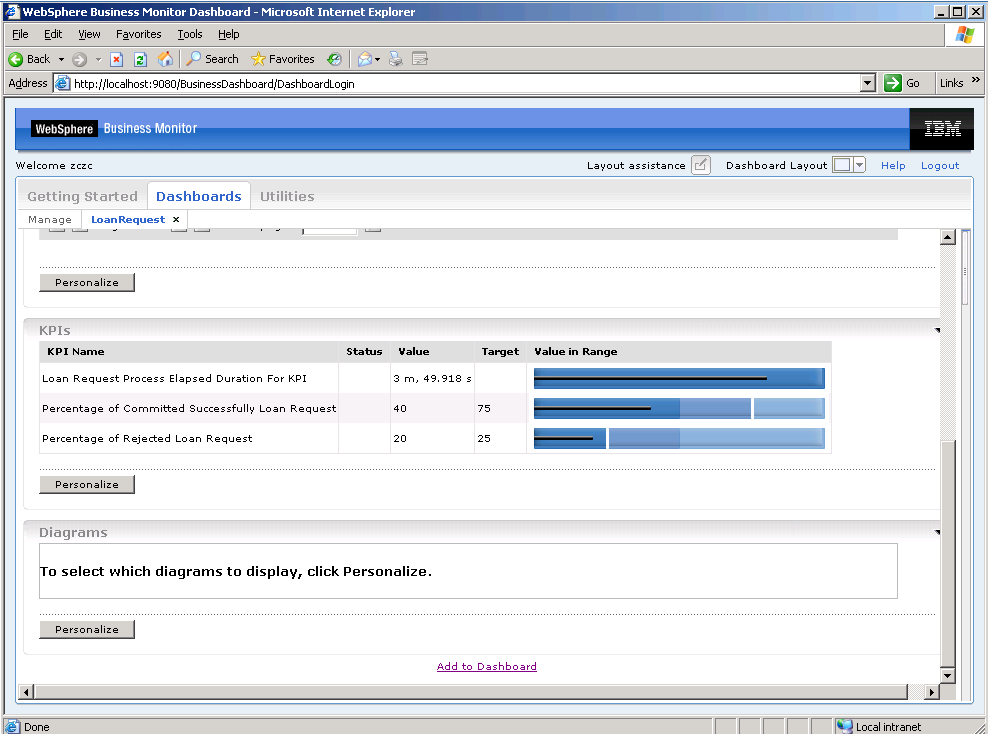Stop loading the page with the red X icon

coord(117,59)
